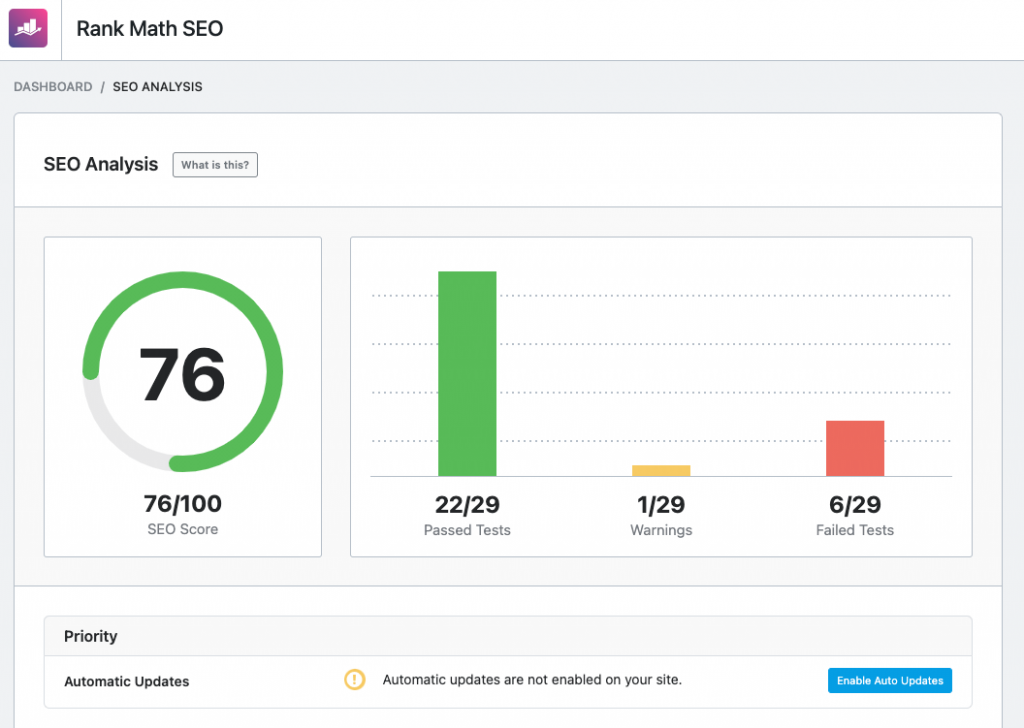This screenshot has height=728, width=1024.
Task: Click the '76/100' SEO Score text
Action: tap(183, 504)
